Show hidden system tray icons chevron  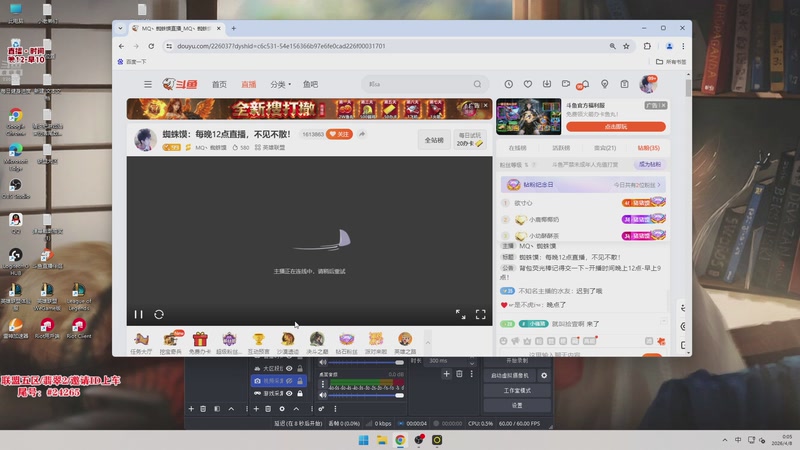[x=724, y=440]
